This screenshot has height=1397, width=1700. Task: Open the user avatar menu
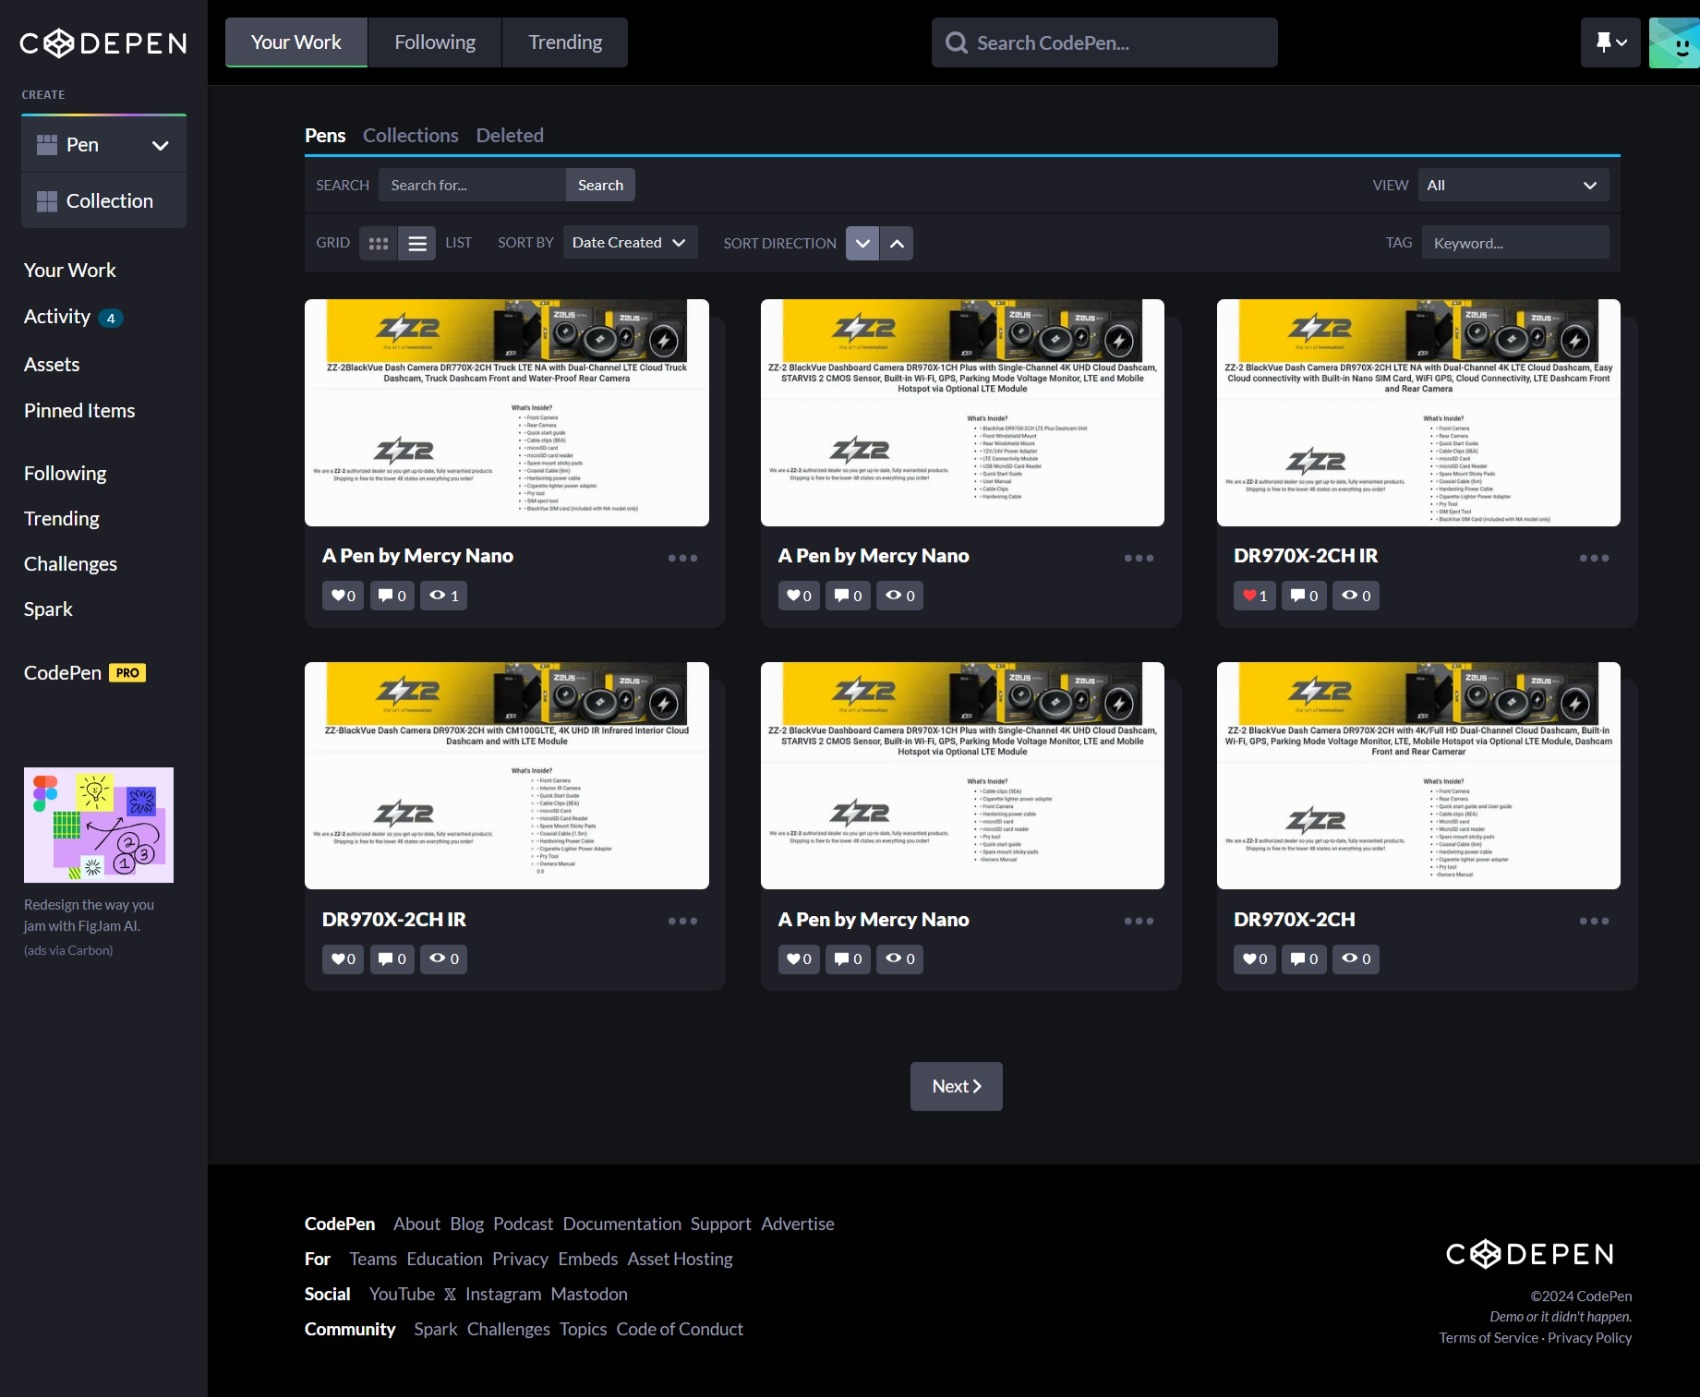[1674, 42]
